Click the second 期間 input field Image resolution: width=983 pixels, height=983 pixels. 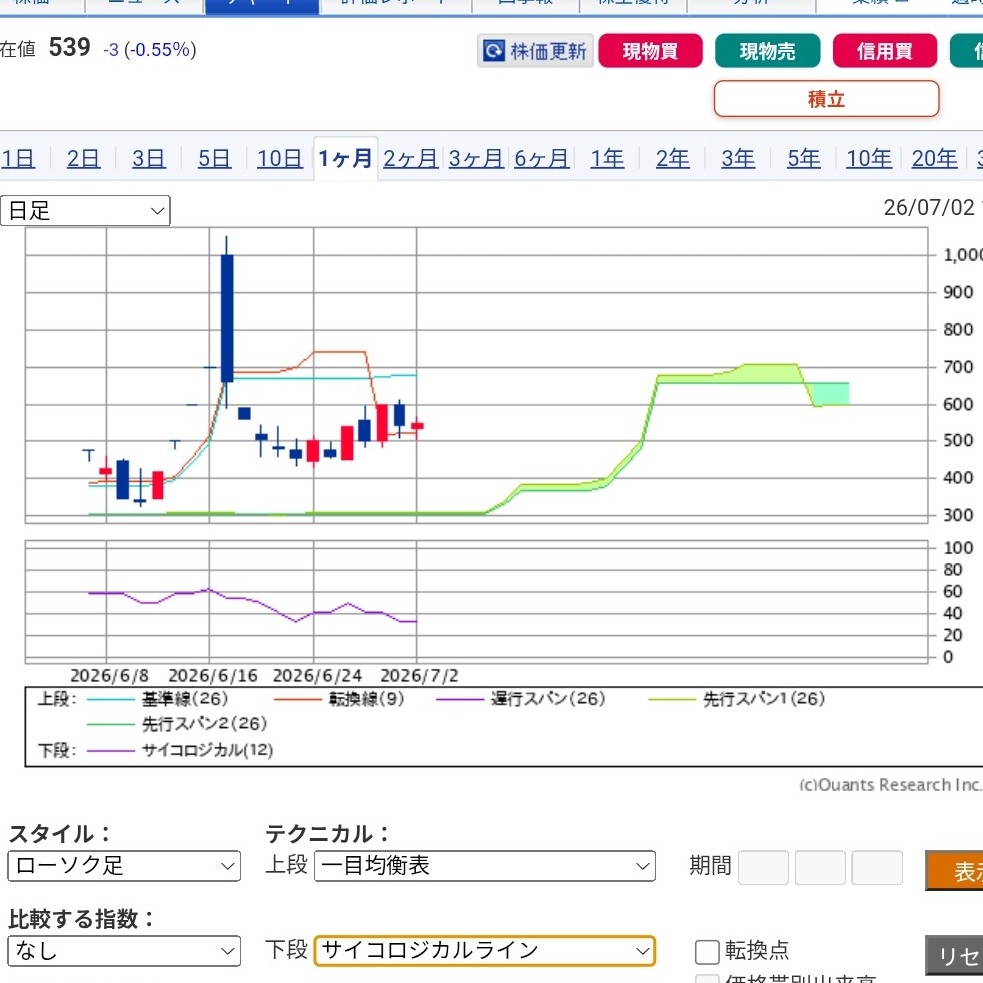coord(820,868)
